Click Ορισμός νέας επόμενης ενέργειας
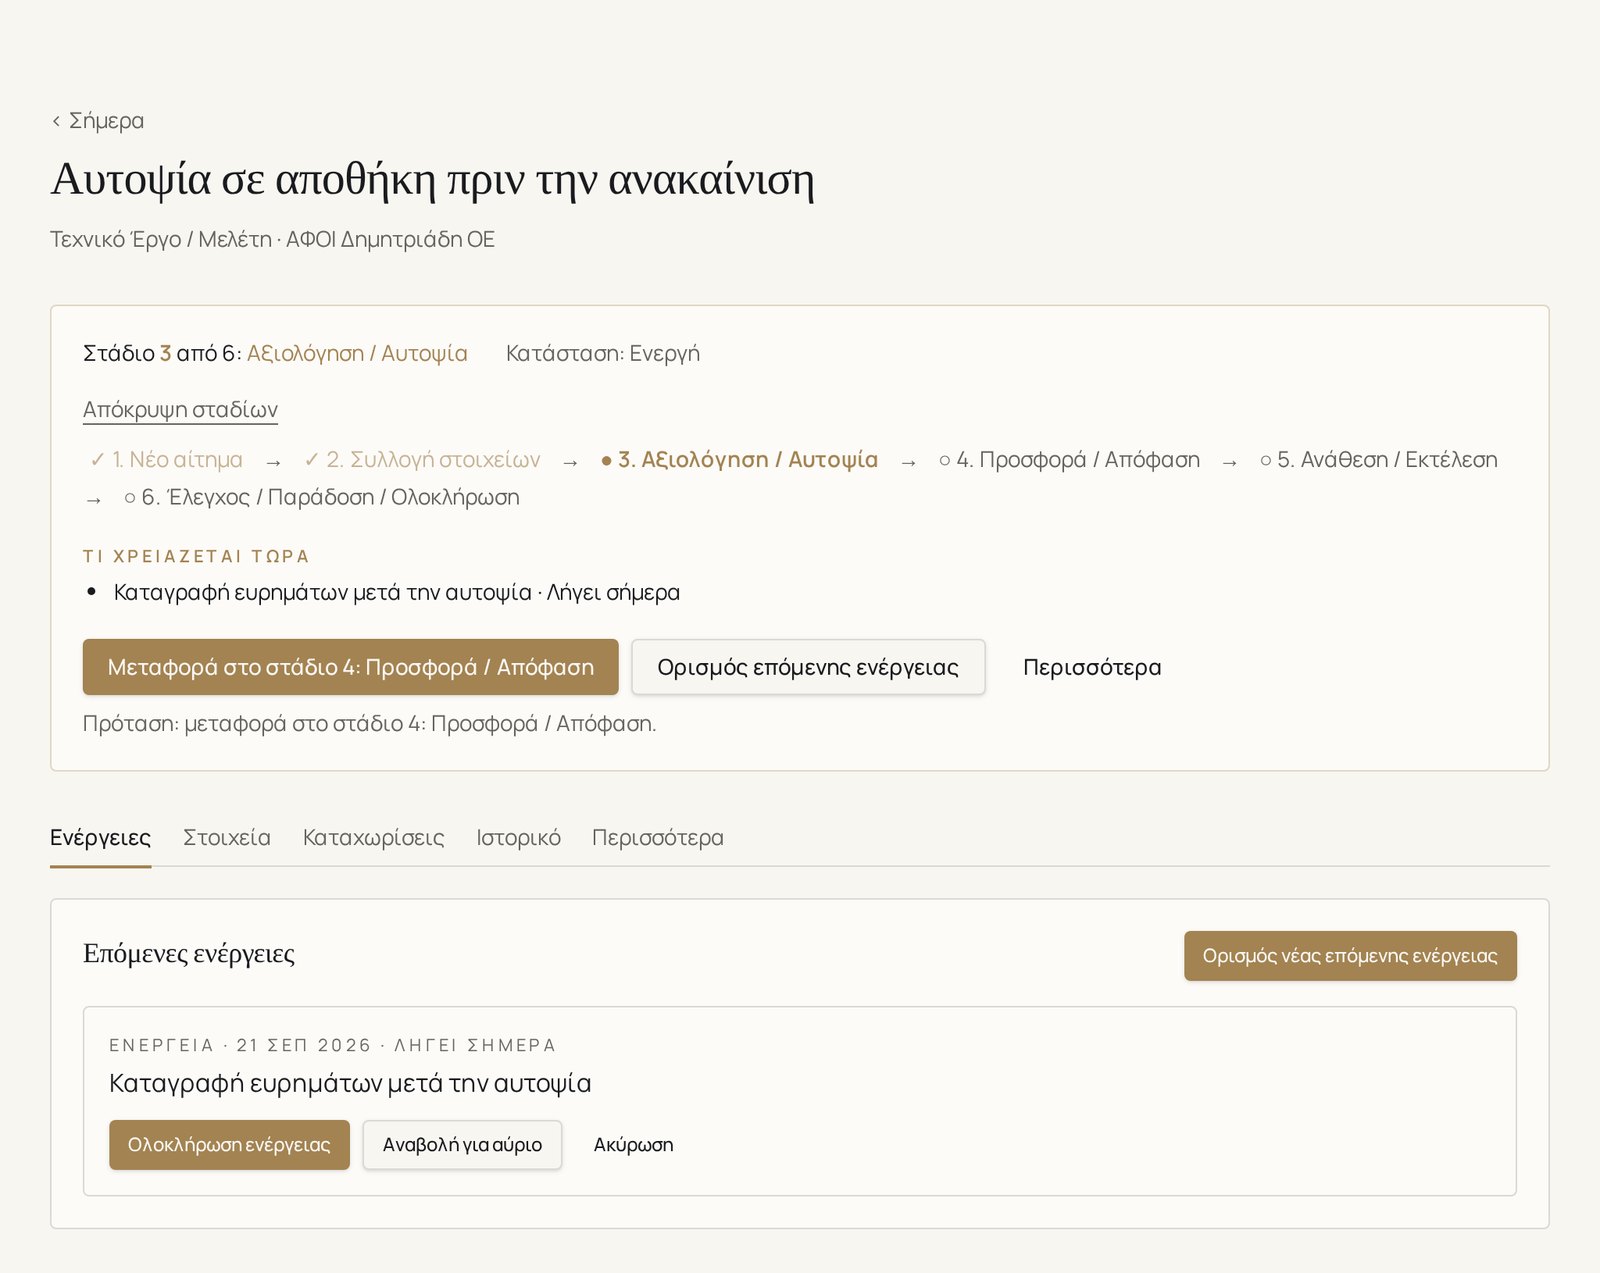 1350,956
